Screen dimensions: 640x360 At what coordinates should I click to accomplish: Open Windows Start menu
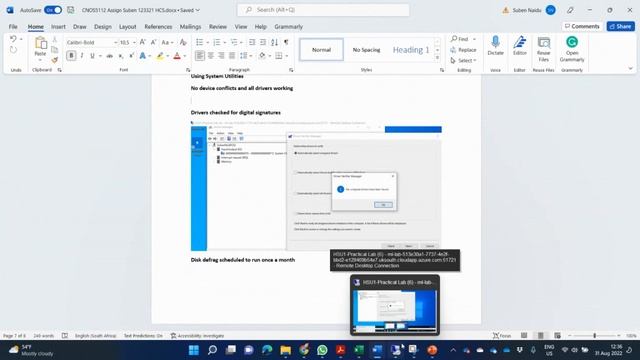click(x=193, y=350)
